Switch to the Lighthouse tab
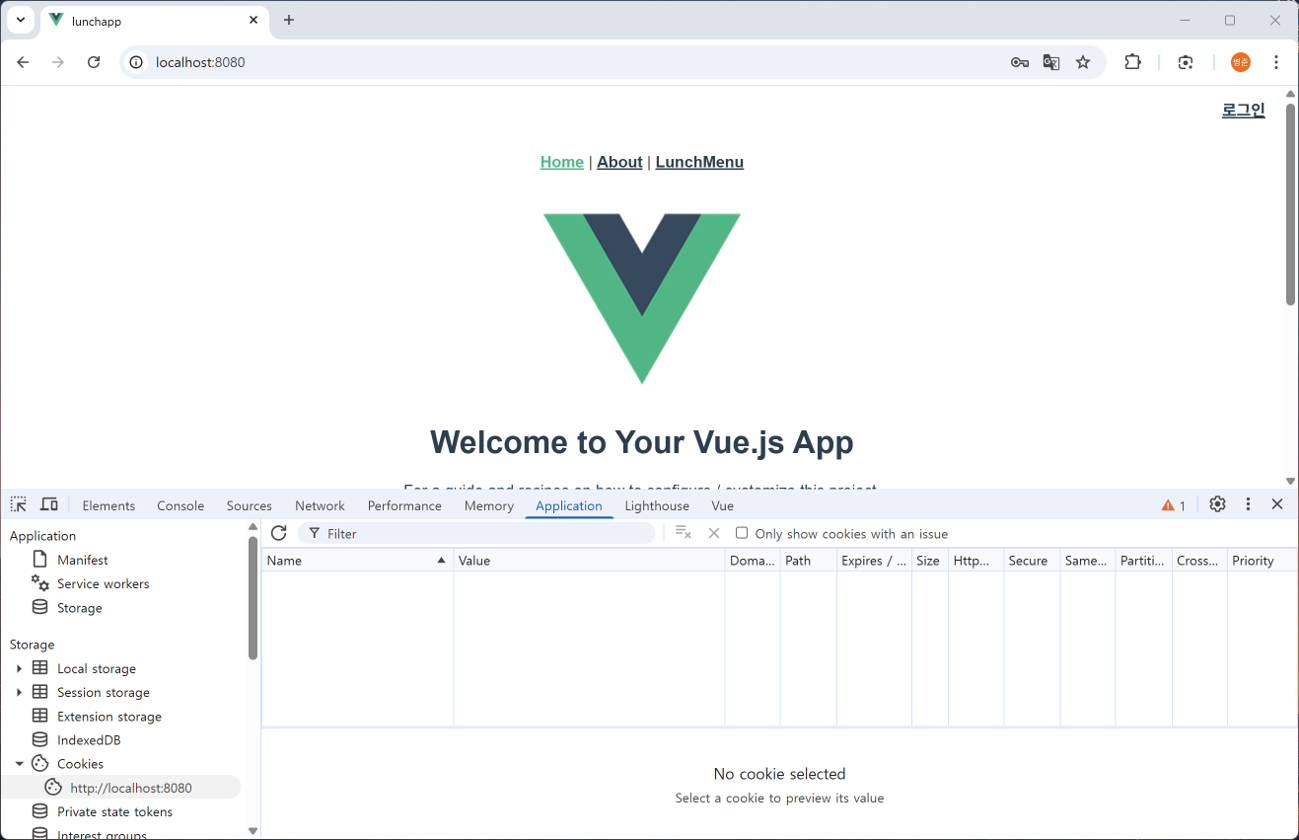Viewport: 1299px width, 840px height. click(x=657, y=506)
